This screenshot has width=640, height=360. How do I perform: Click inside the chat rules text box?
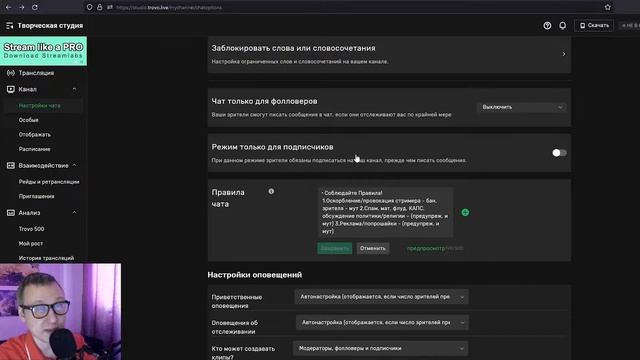[x=385, y=212]
